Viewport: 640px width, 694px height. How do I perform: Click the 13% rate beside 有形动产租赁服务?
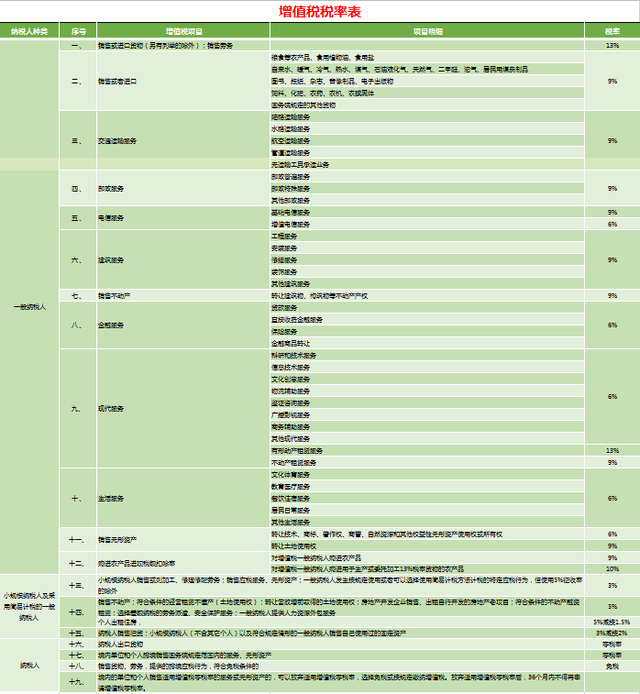[613, 451]
